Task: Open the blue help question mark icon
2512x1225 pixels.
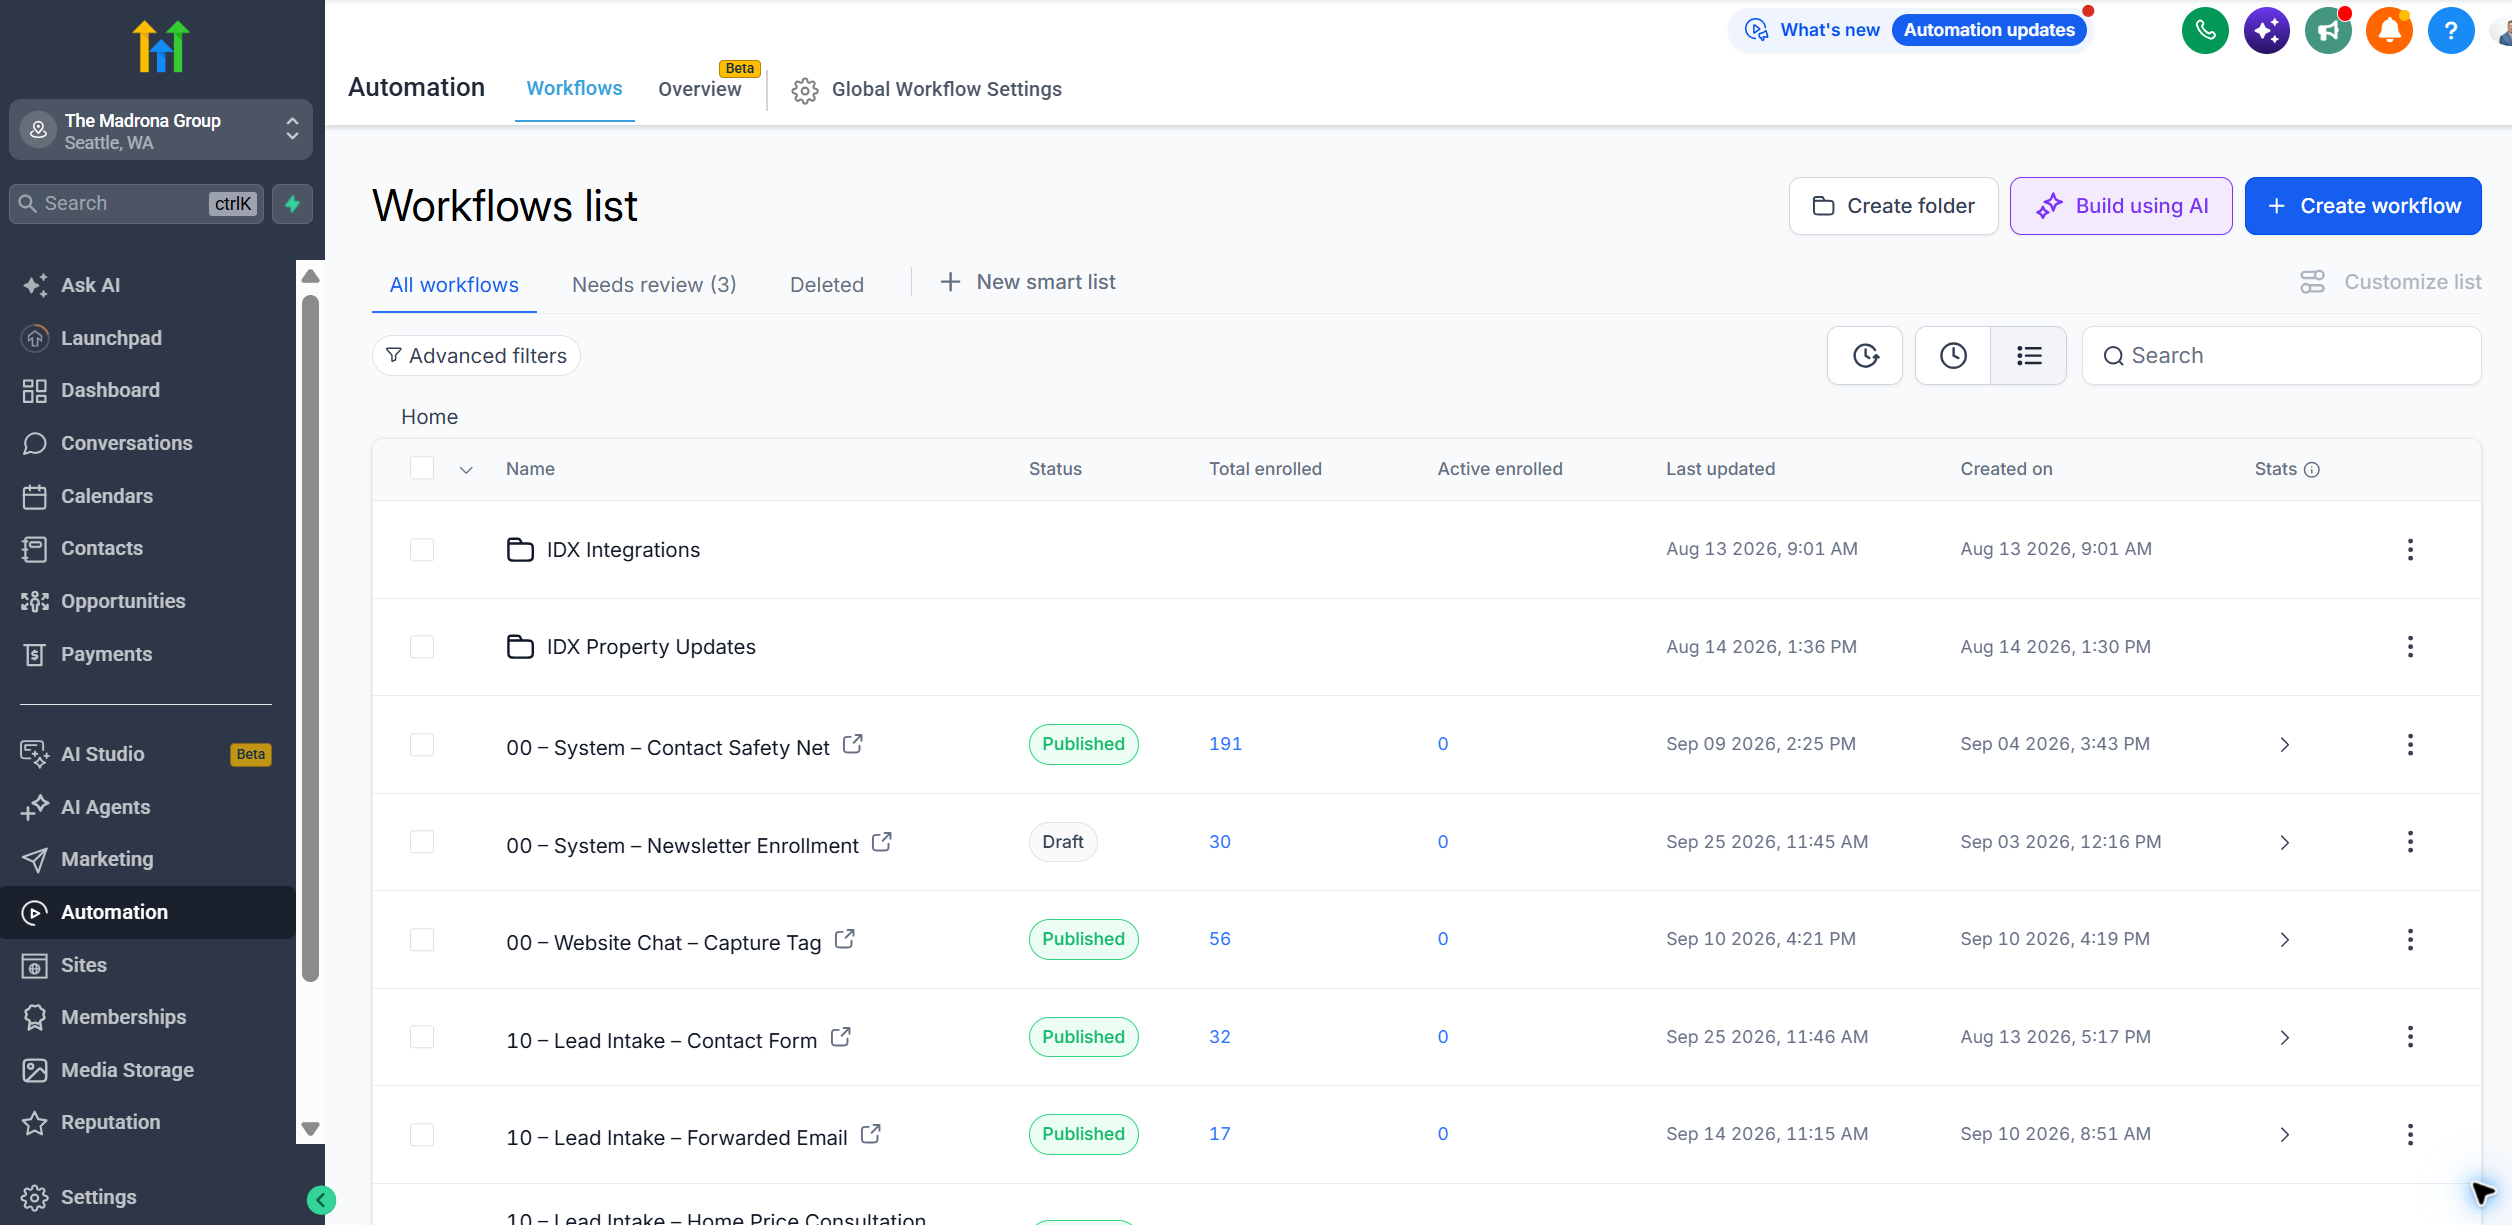Action: 2450,31
